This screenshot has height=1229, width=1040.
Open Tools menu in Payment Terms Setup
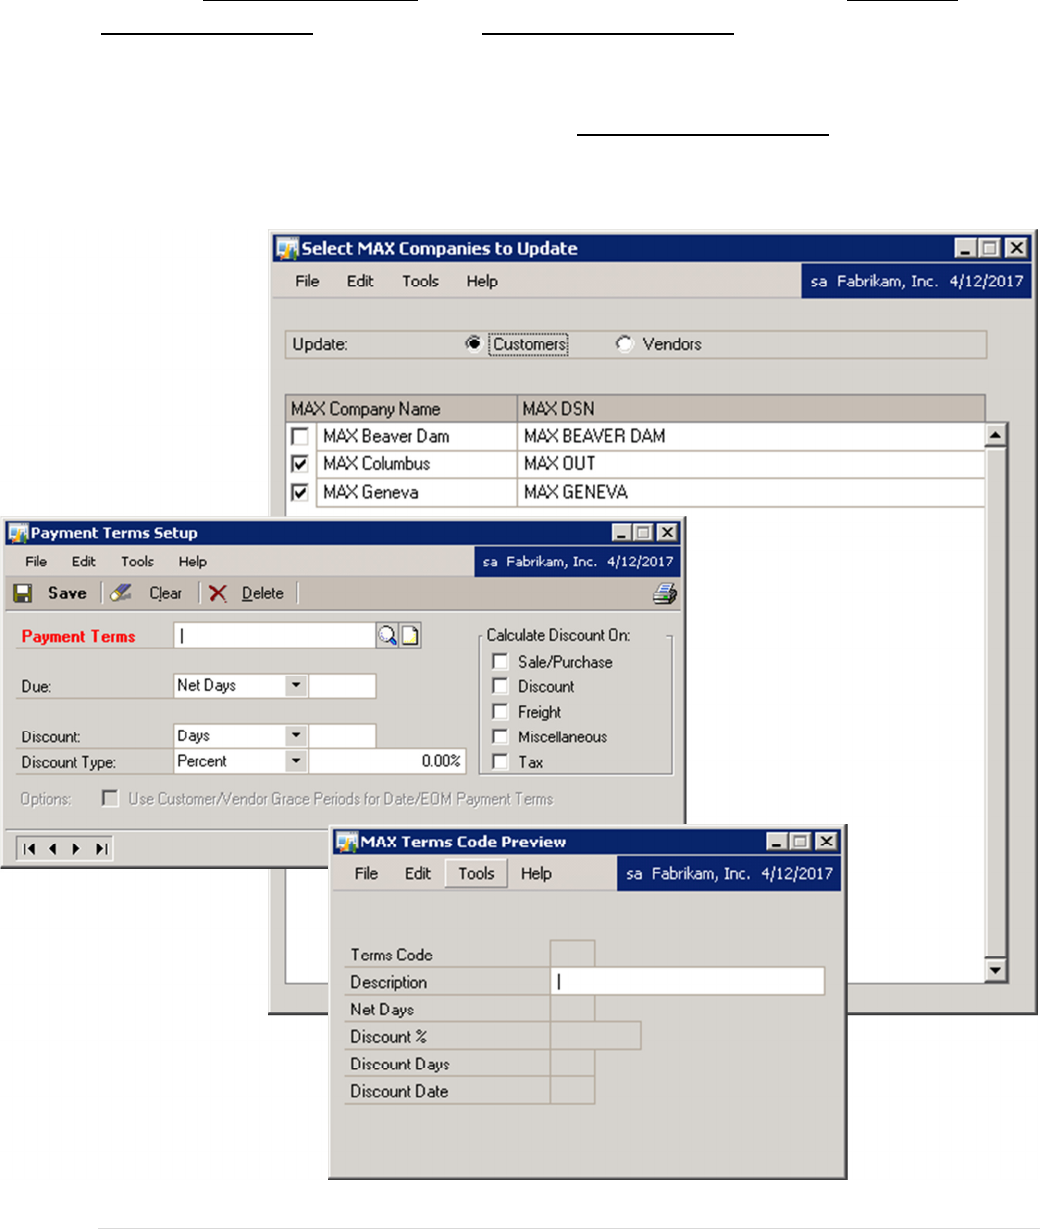[138, 562]
